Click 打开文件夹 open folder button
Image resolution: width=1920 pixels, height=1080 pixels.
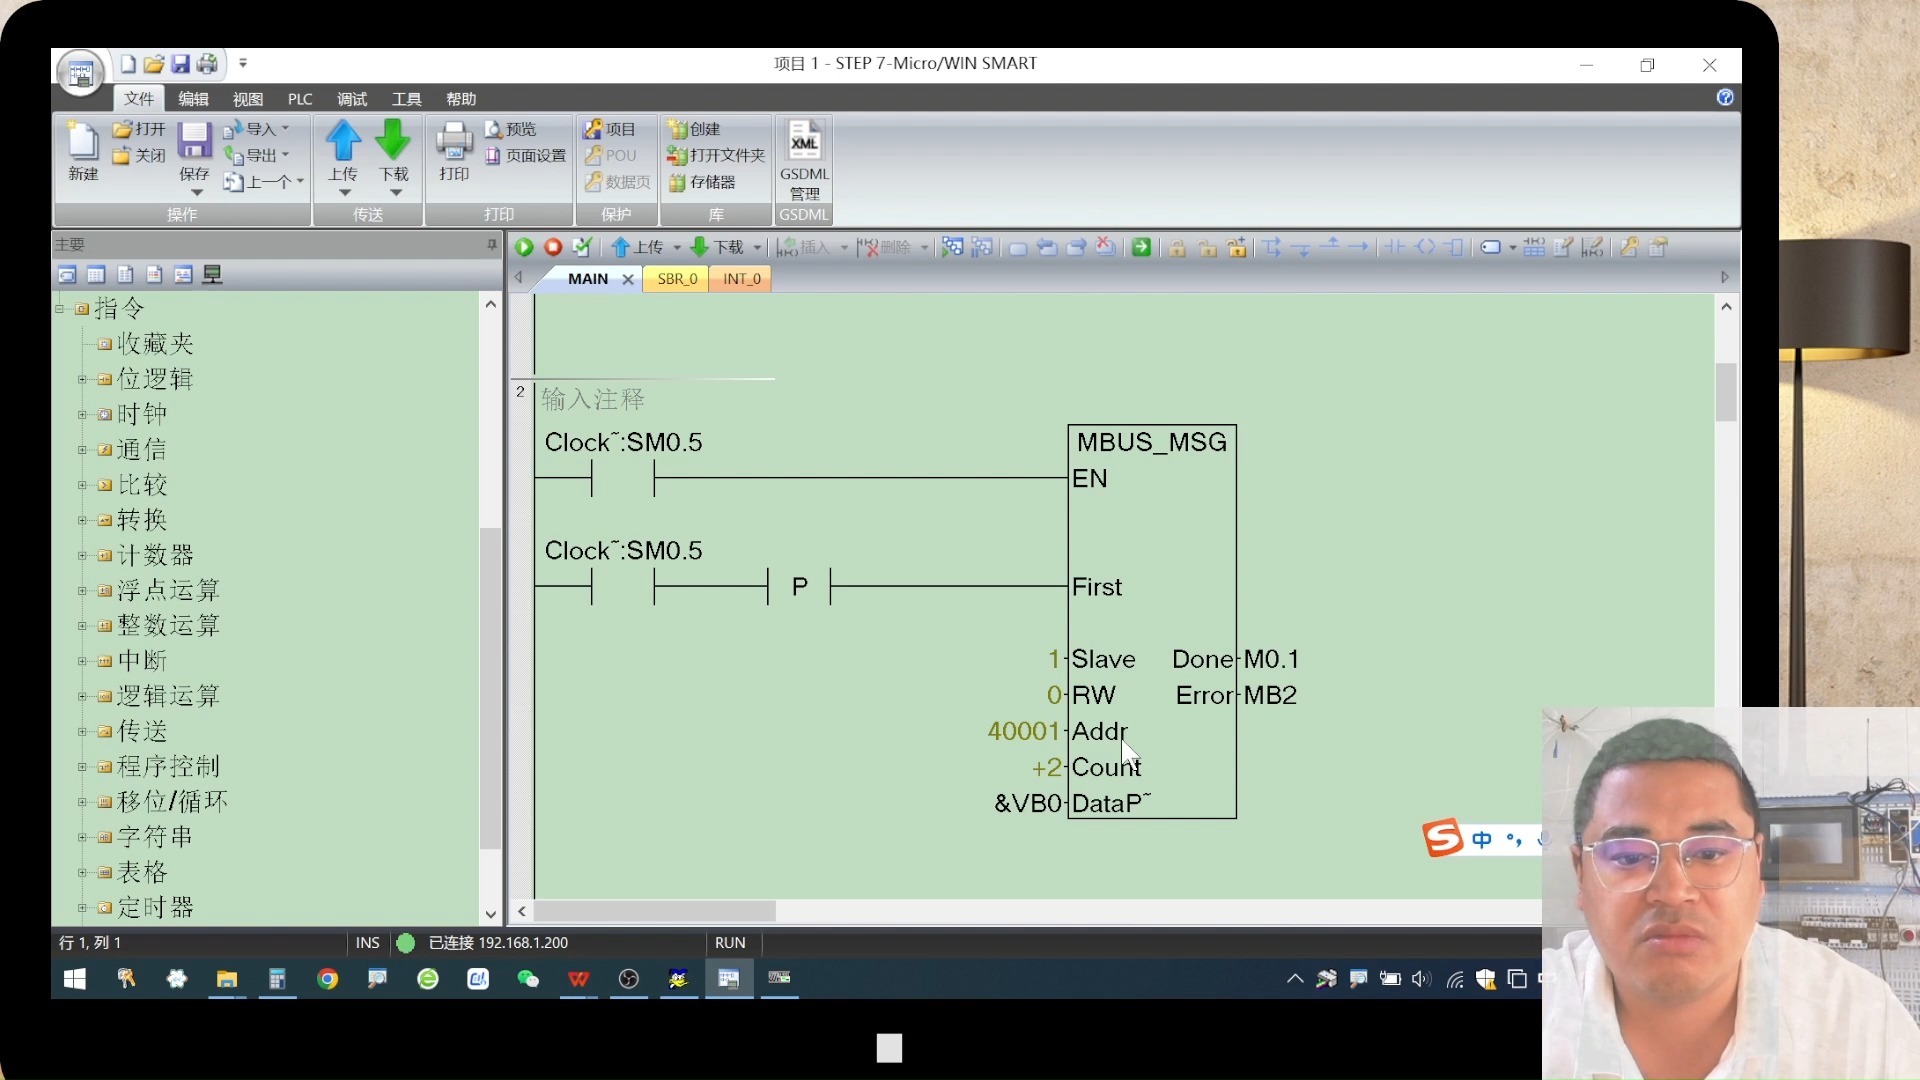[x=716, y=155]
